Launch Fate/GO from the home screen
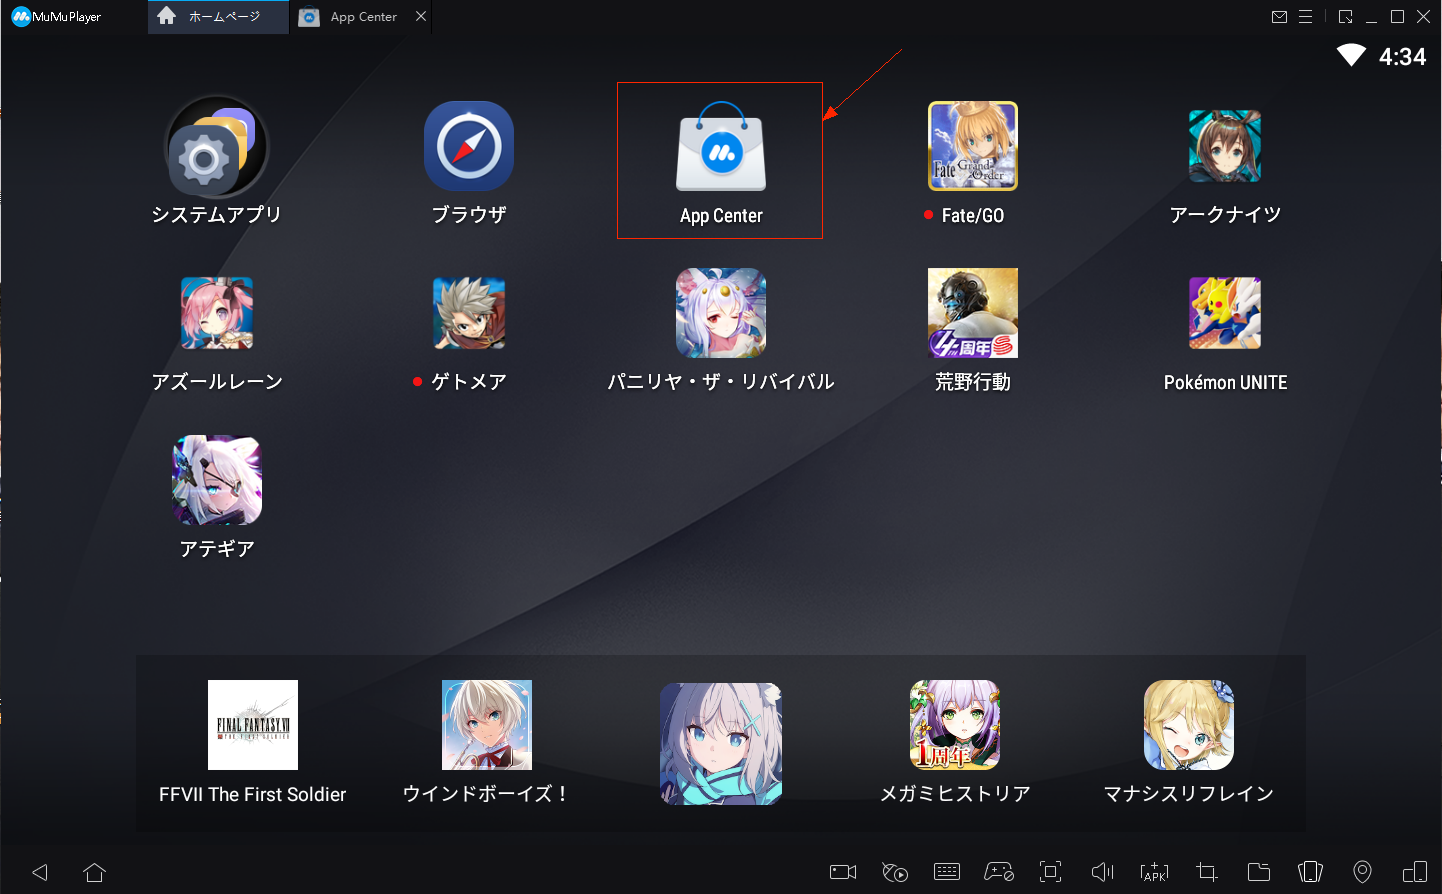This screenshot has width=1442, height=894. pos(973,146)
